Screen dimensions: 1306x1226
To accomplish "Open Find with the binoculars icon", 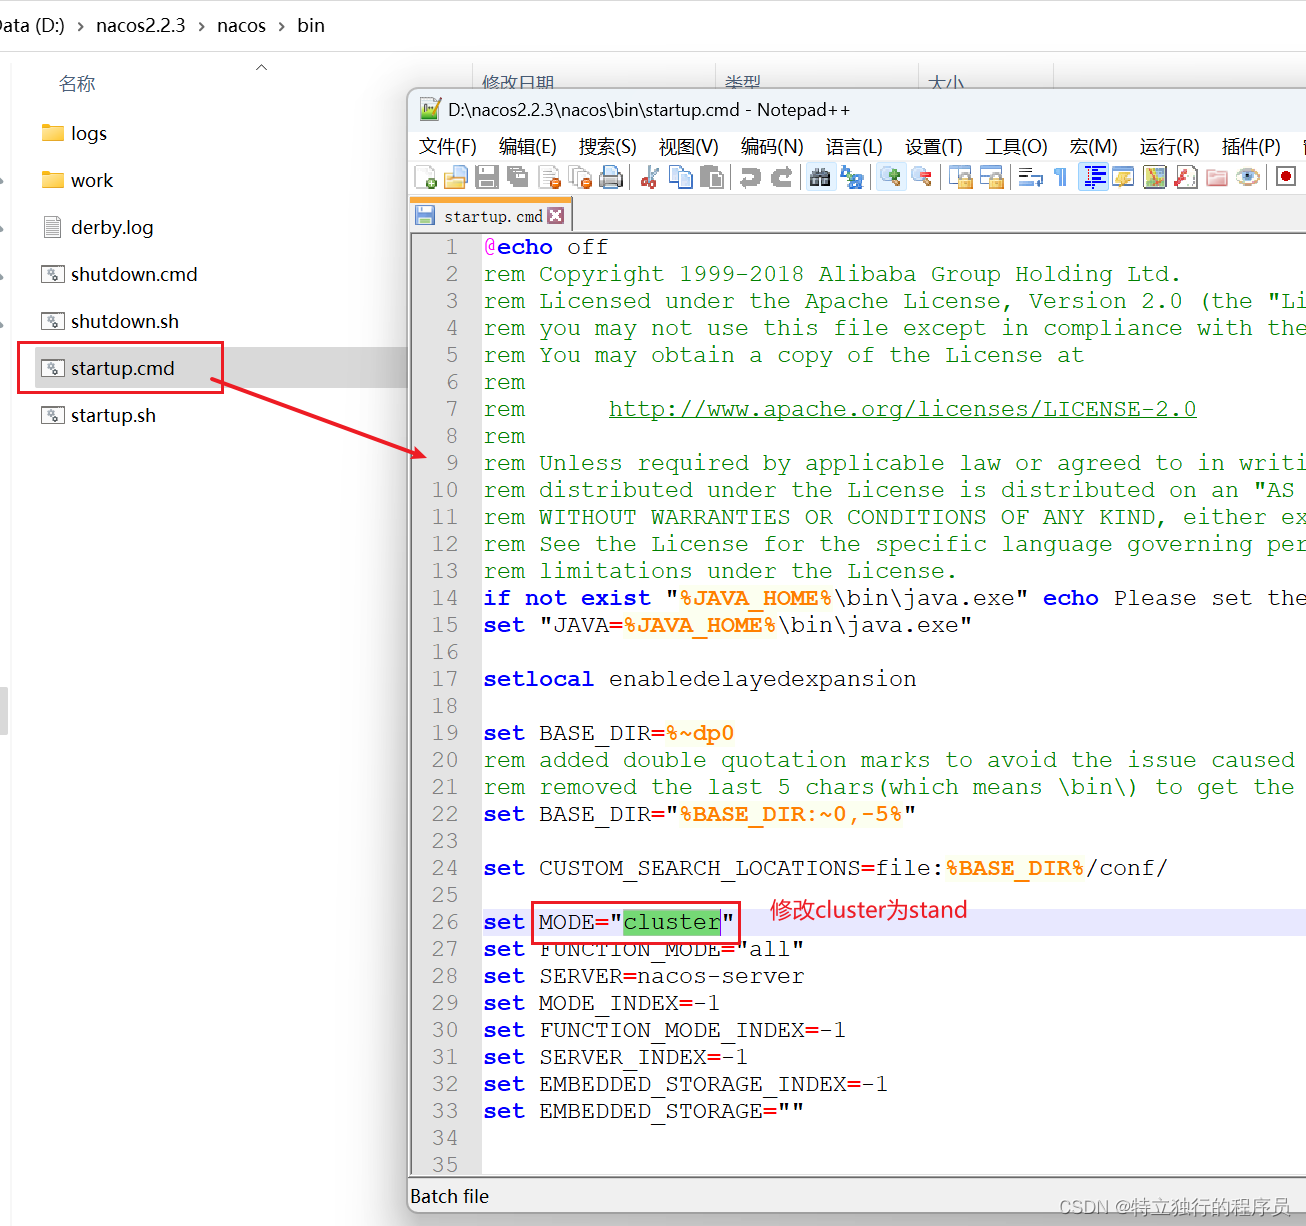I will pos(820,178).
